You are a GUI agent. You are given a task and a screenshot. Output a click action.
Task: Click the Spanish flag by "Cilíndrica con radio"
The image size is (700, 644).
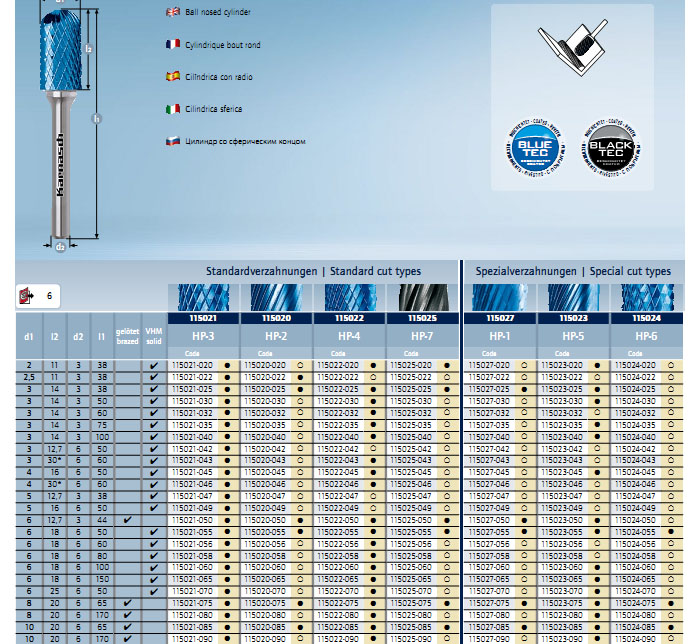[x=172, y=76]
